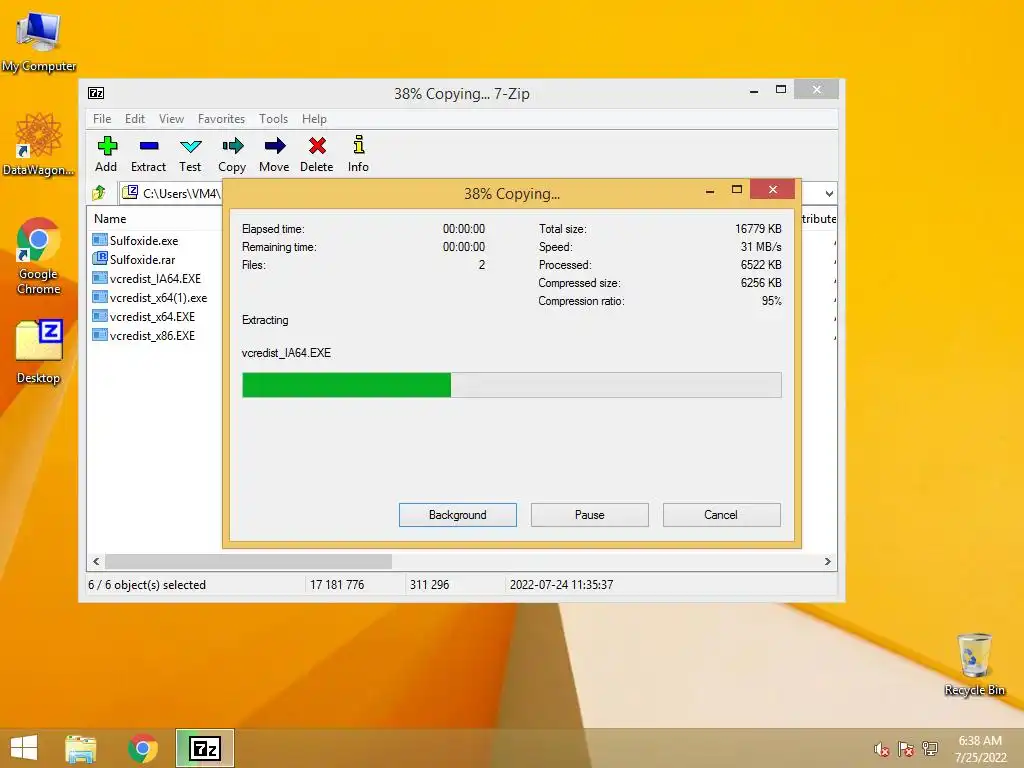Open the Tools menu
This screenshot has width=1024, height=768.
pyautogui.click(x=273, y=119)
